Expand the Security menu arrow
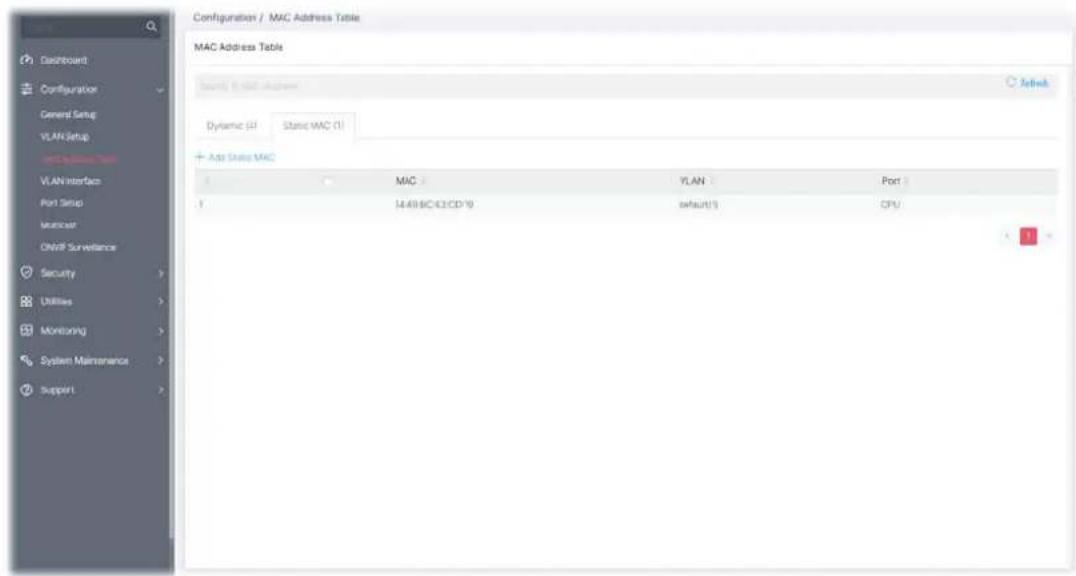The width and height of the screenshot is (1076, 576). click(x=161, y=273)
